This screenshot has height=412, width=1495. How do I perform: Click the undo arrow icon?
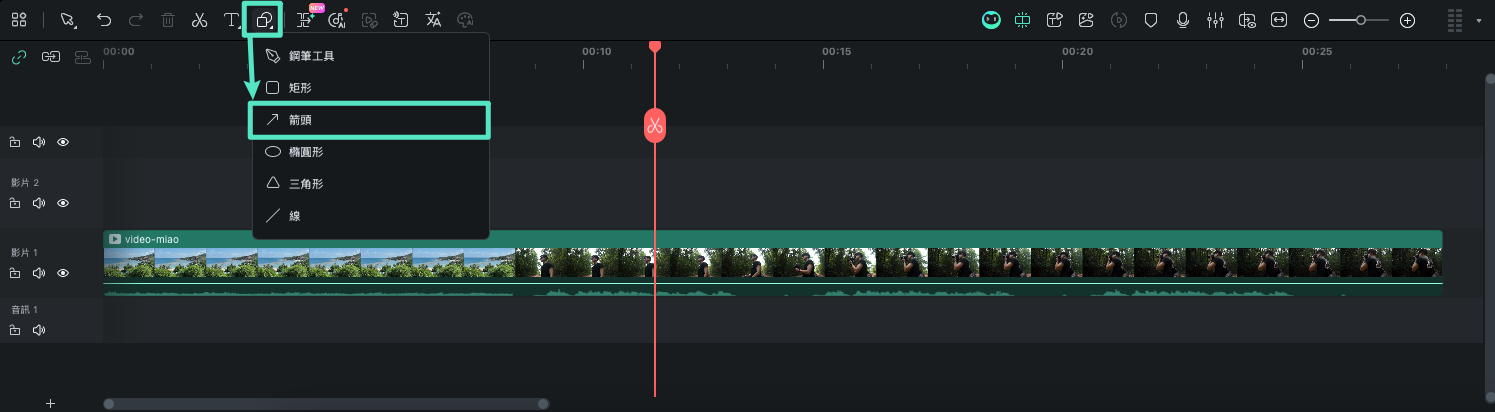click(104, 20)
